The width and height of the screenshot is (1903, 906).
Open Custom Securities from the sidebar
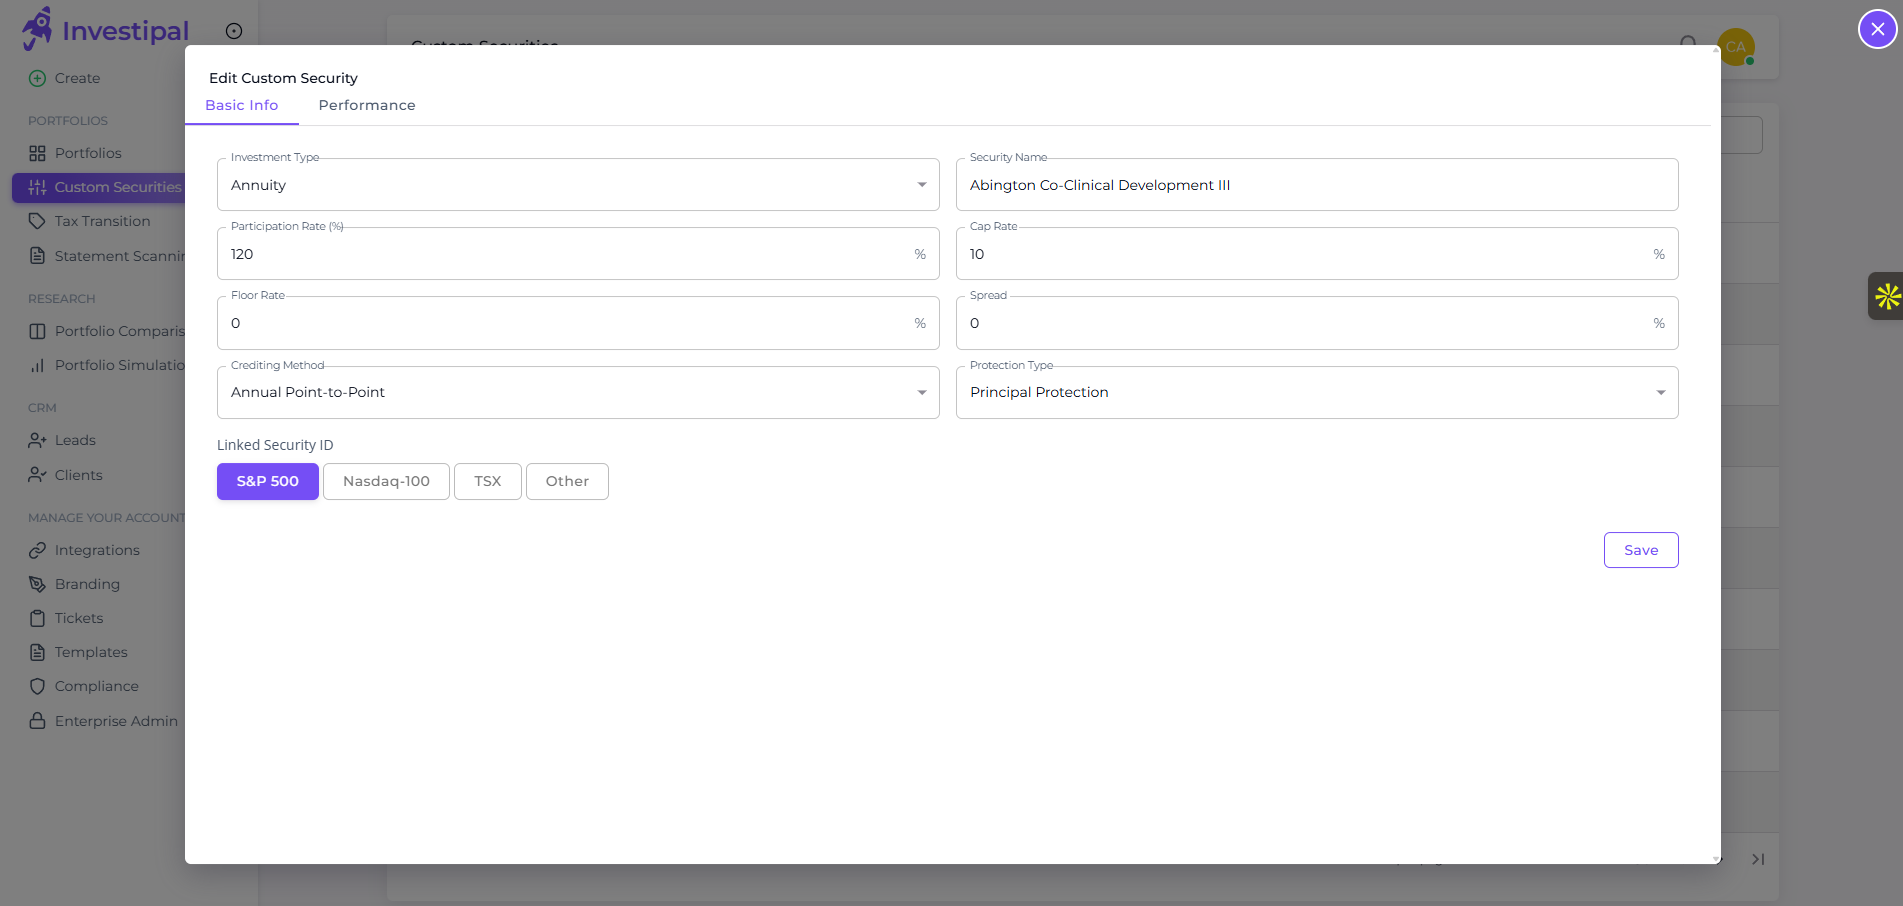click(x=36, y=187)
